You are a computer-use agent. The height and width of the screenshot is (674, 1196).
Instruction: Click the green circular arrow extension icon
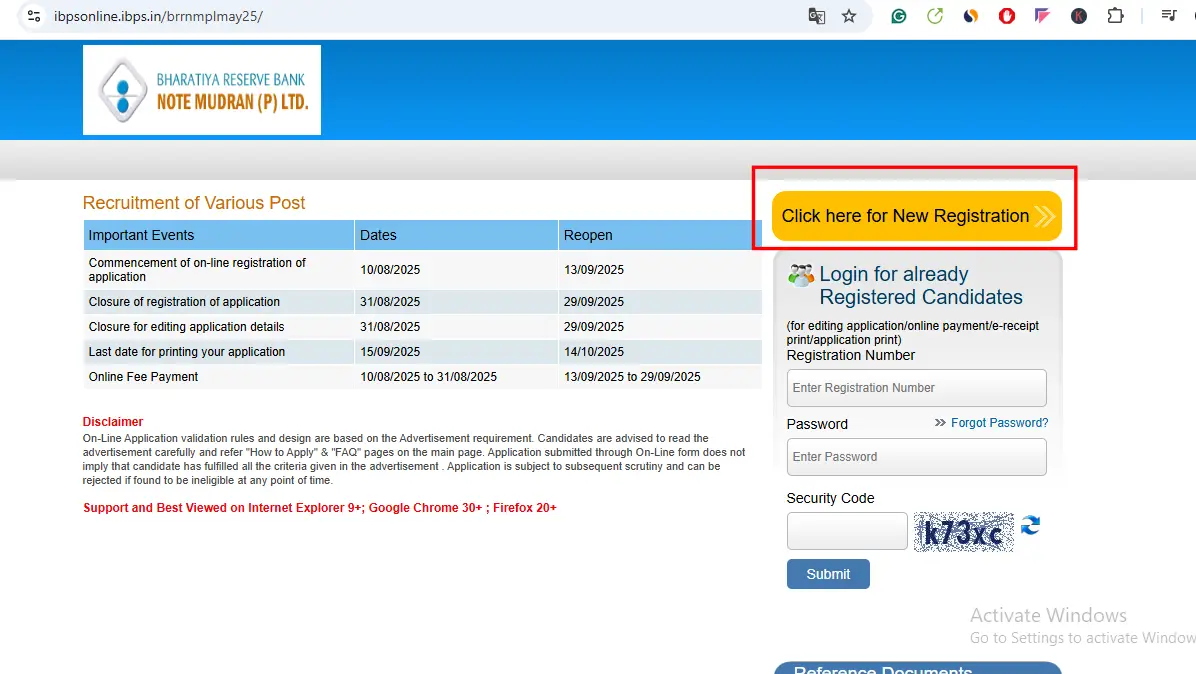pyautogui.click(x=935, y=16)
